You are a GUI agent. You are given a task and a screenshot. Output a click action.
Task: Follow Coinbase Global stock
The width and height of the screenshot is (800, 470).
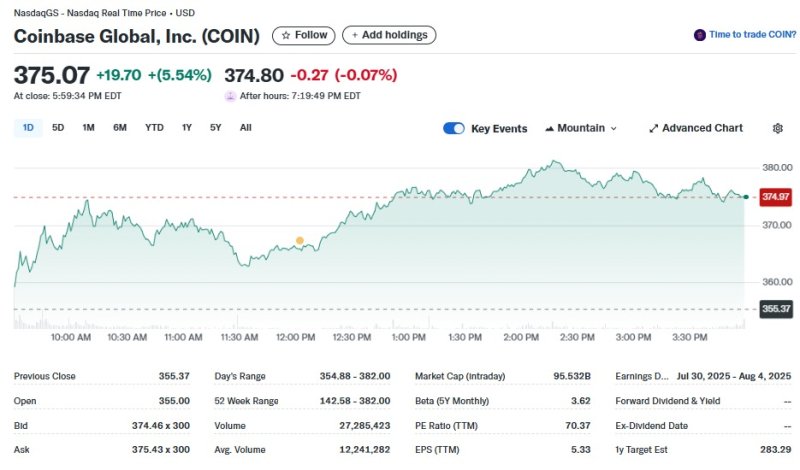(304, 35)
